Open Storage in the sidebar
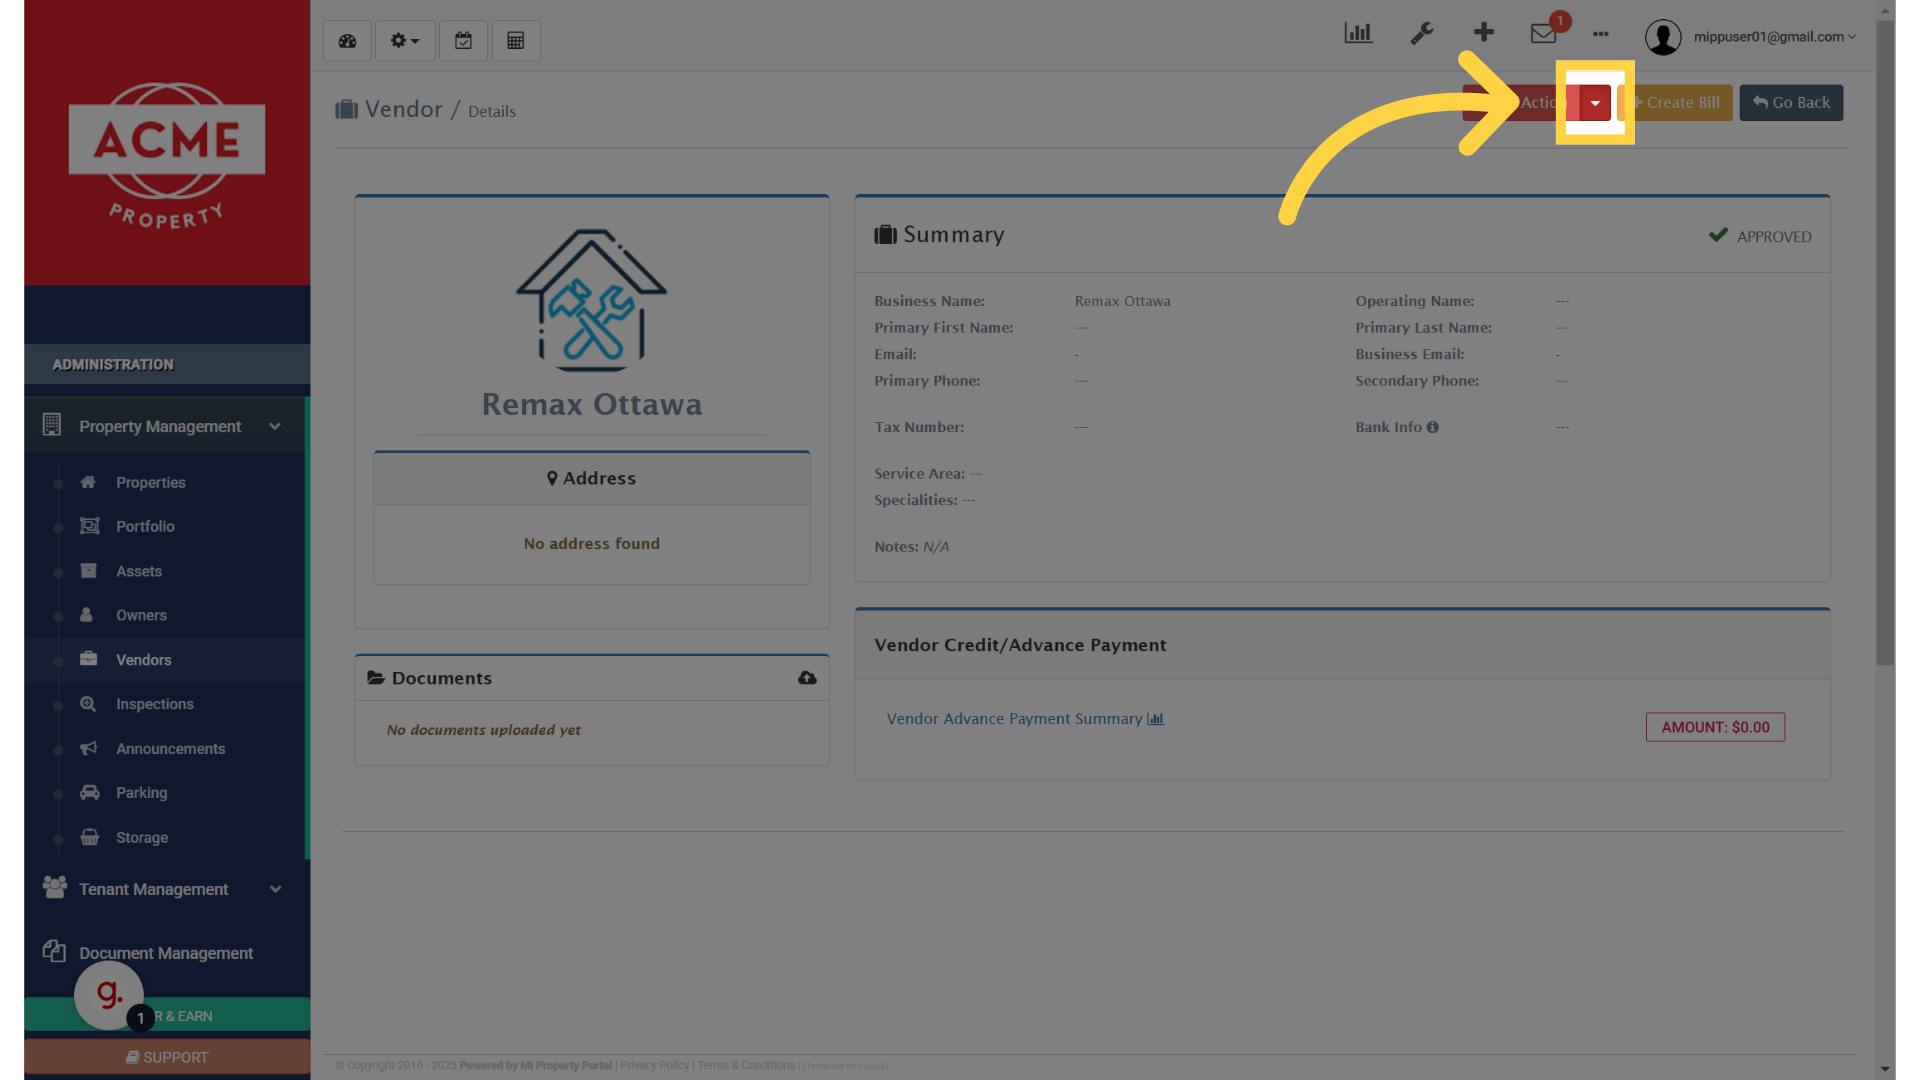The image size is (1920, 1080). (142, 838)
